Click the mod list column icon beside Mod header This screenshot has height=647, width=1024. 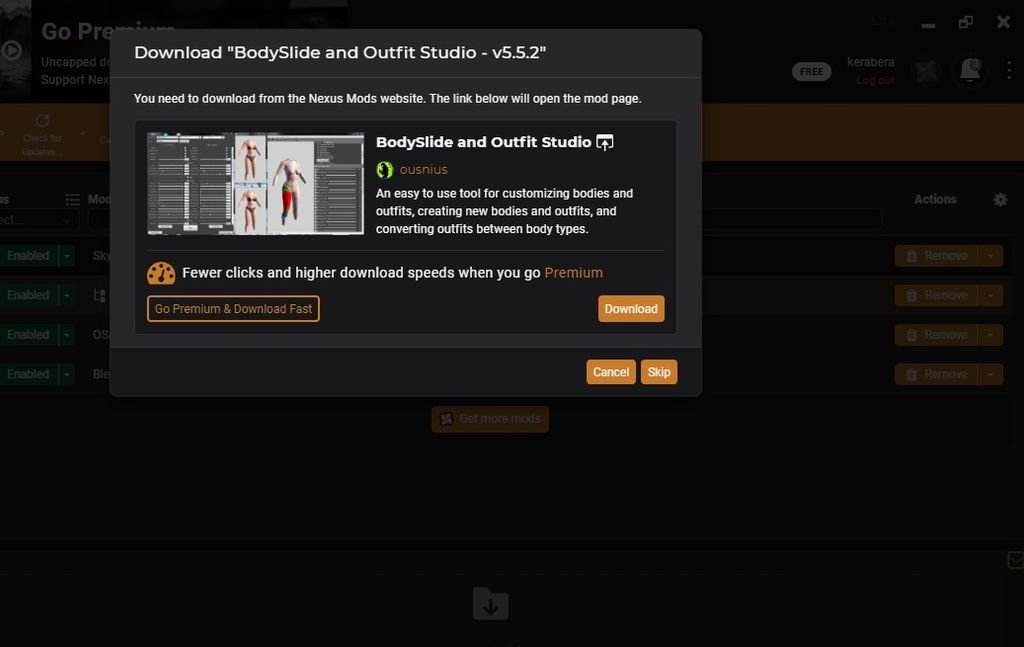pos(72,200)
